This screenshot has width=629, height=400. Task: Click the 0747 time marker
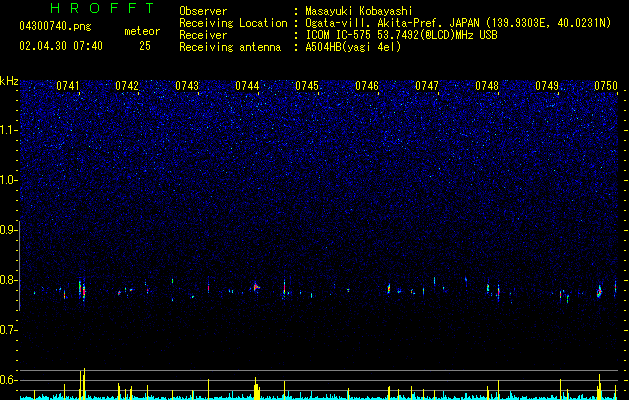click(427, 86)
